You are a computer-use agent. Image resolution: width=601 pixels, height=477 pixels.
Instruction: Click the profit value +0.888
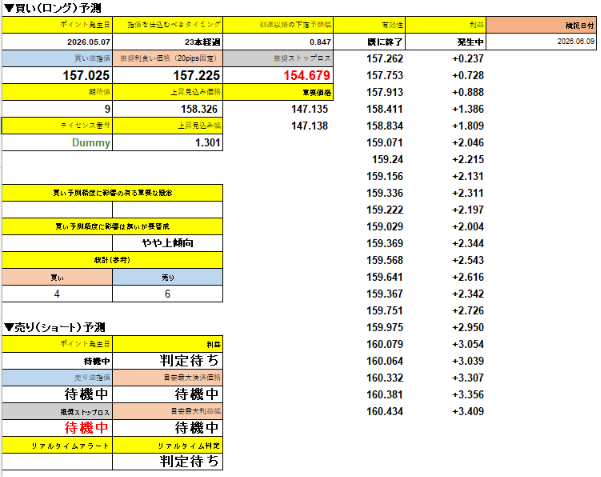[x=468, y=92]
